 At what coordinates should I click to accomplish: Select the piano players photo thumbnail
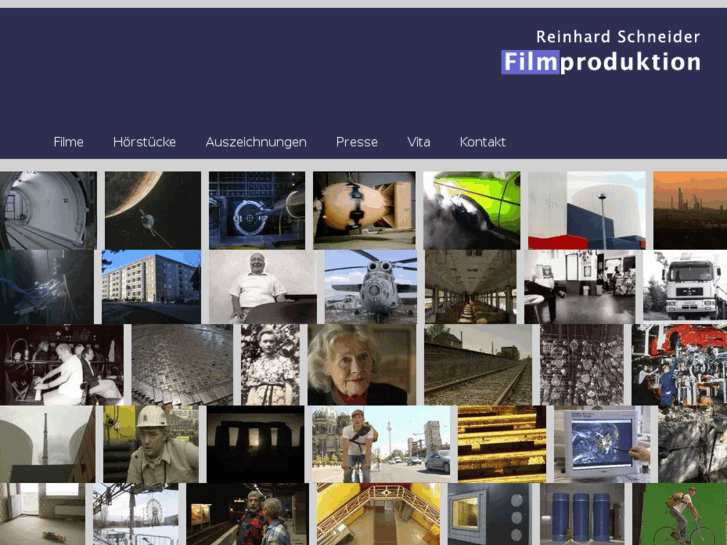pyautogui.click(x=62, y=365)
